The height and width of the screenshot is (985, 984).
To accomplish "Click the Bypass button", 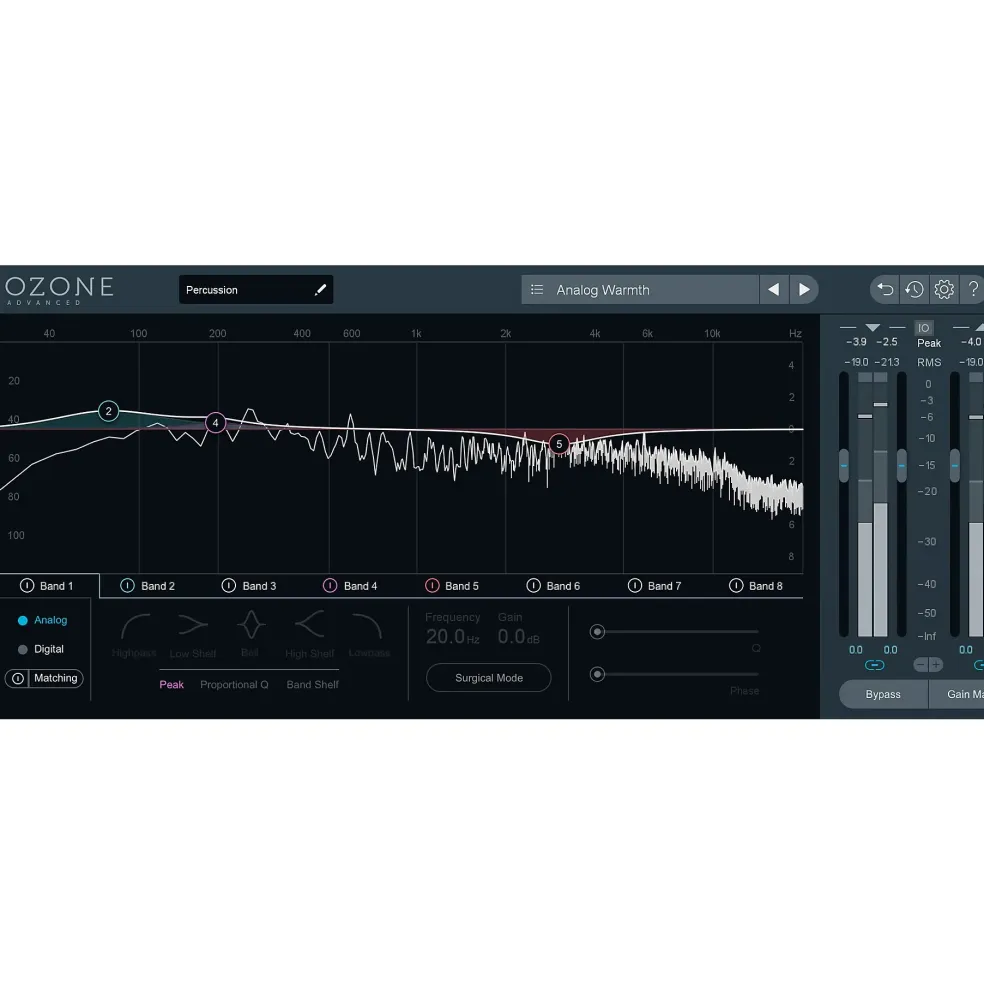I will click(x=883, y=694).
